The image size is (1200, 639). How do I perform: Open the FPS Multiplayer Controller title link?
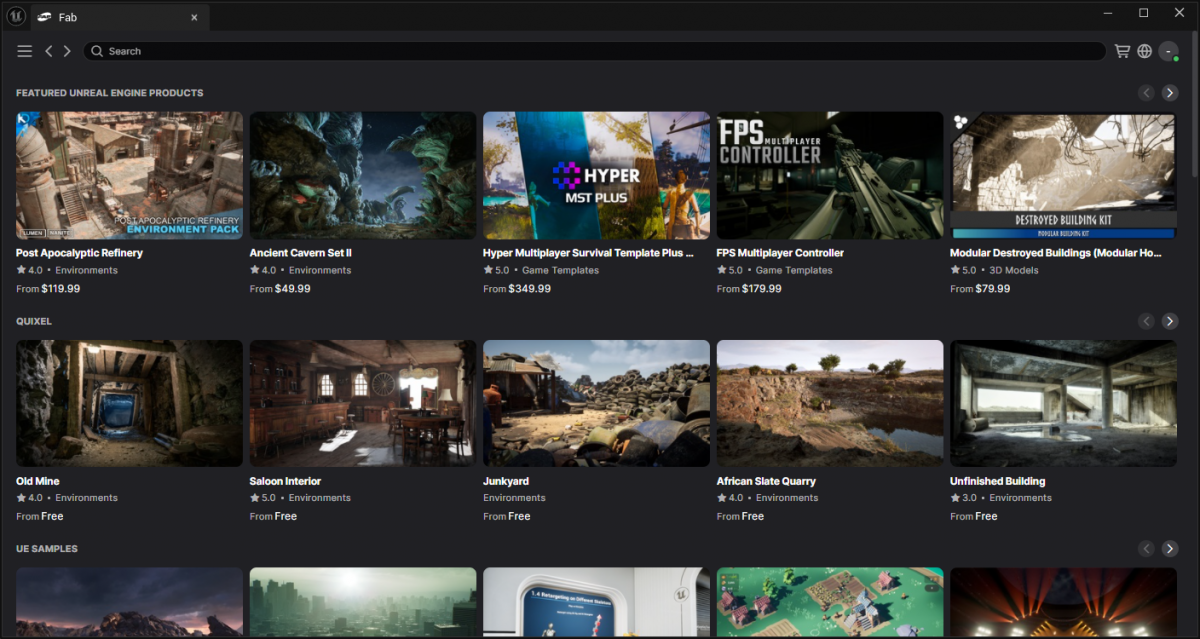coord(780,253)
